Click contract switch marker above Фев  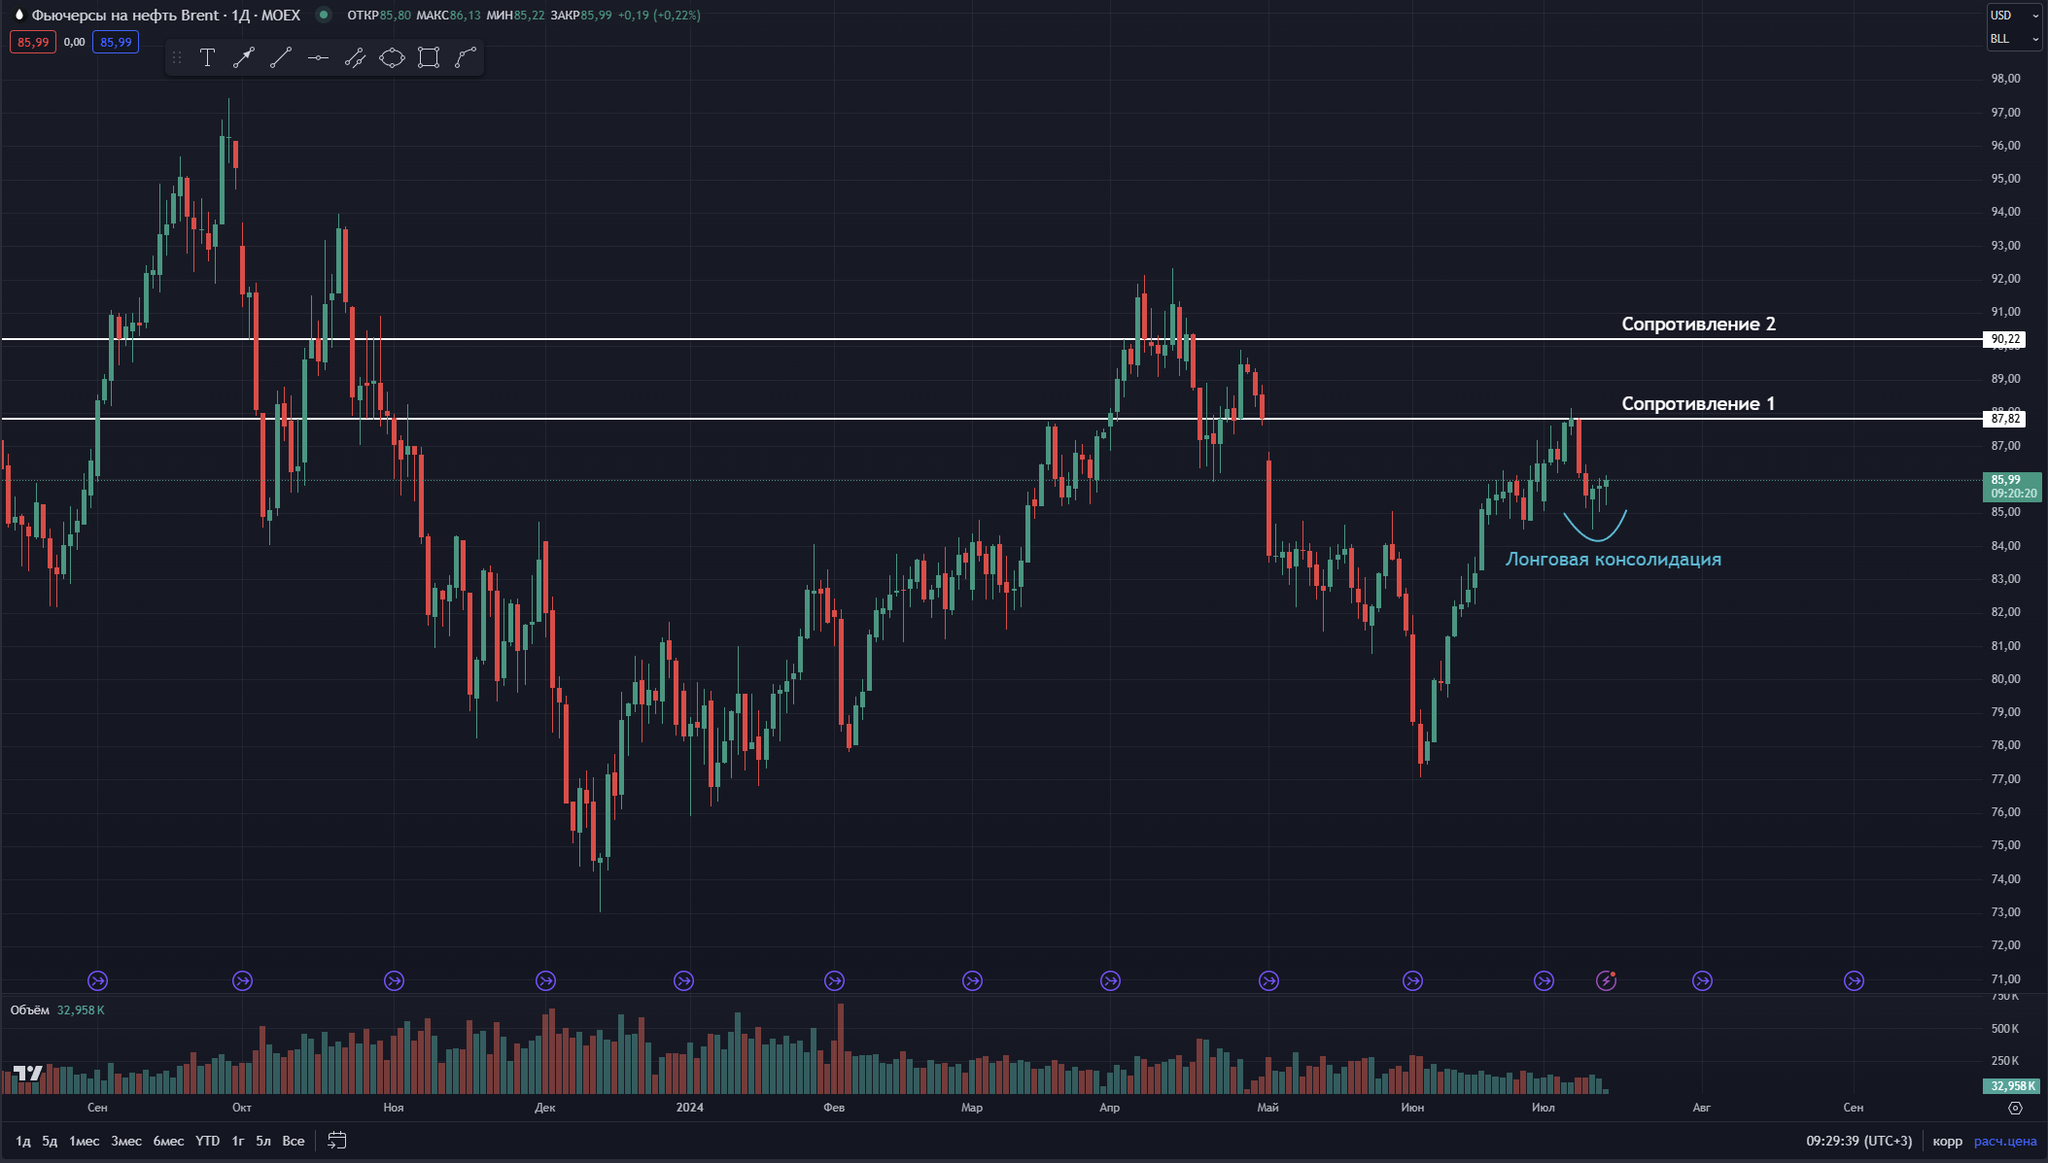(834, 981)
